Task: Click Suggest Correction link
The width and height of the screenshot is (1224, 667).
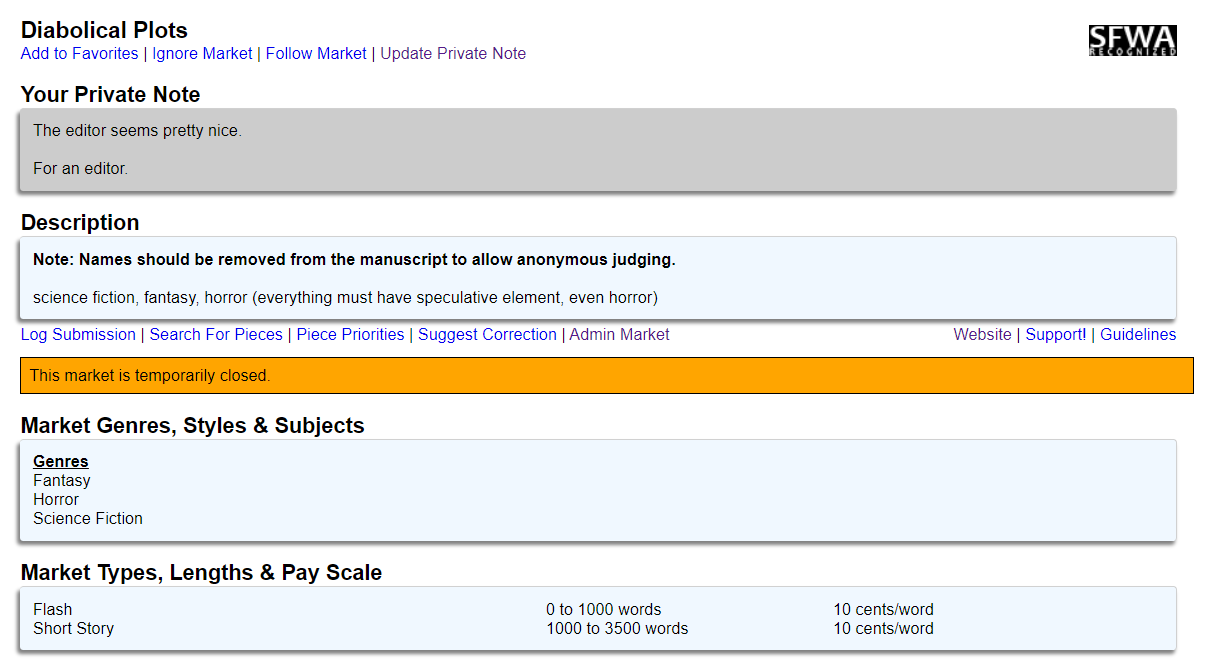Action: tap(487, 335)
